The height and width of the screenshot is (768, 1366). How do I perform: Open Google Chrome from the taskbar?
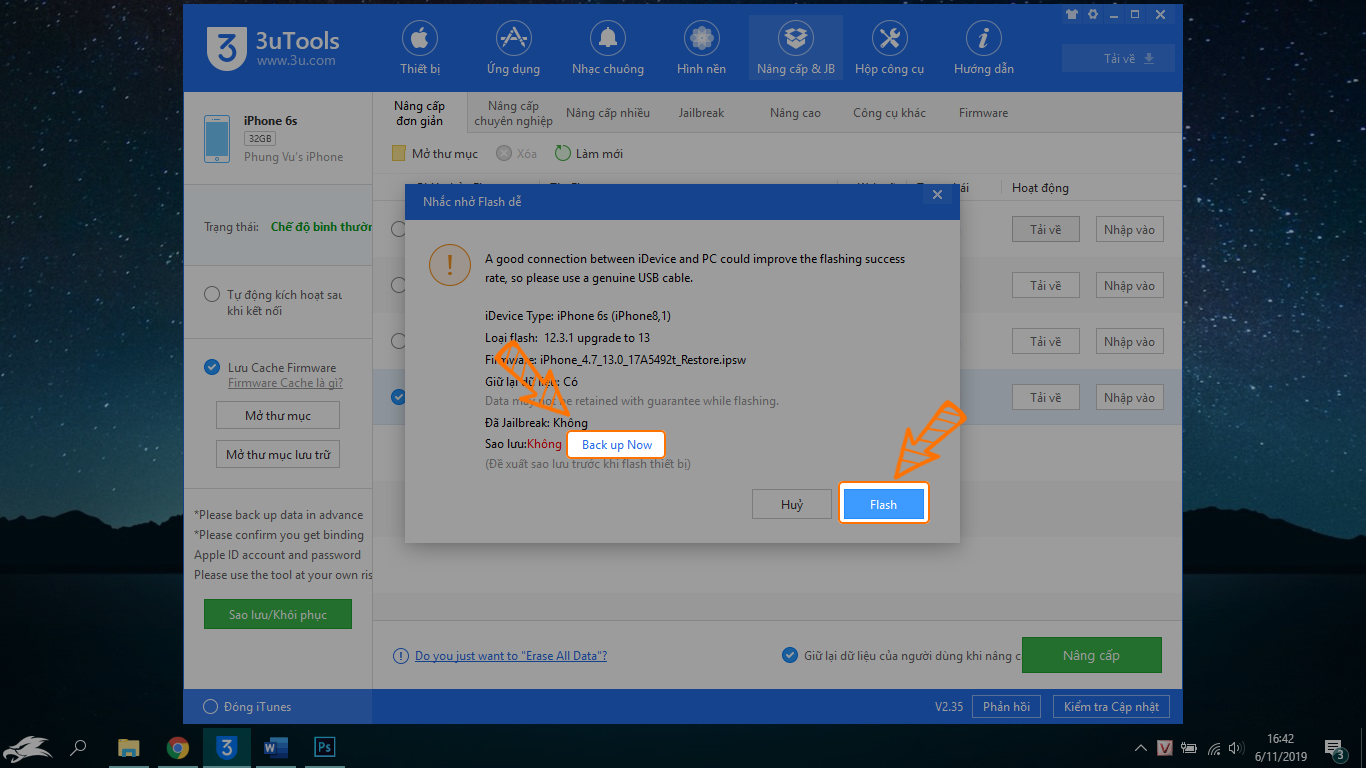178,747
